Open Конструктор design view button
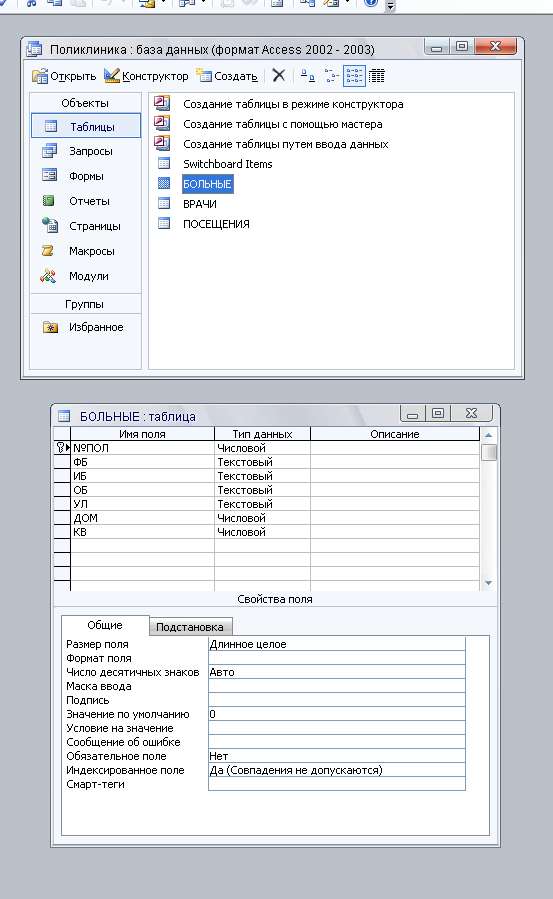 point(146,76)
